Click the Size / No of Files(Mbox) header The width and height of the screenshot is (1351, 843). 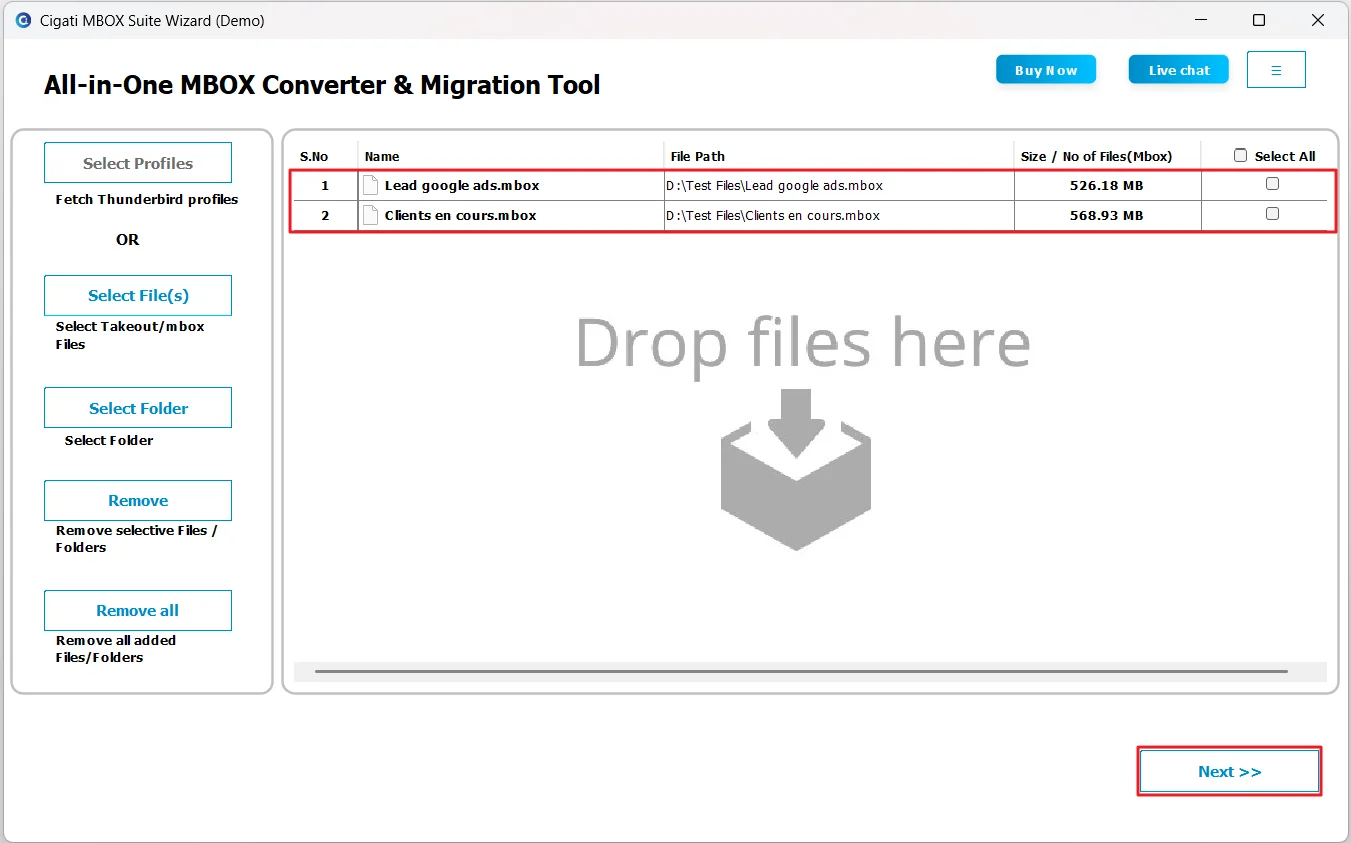click(1096, 156)
